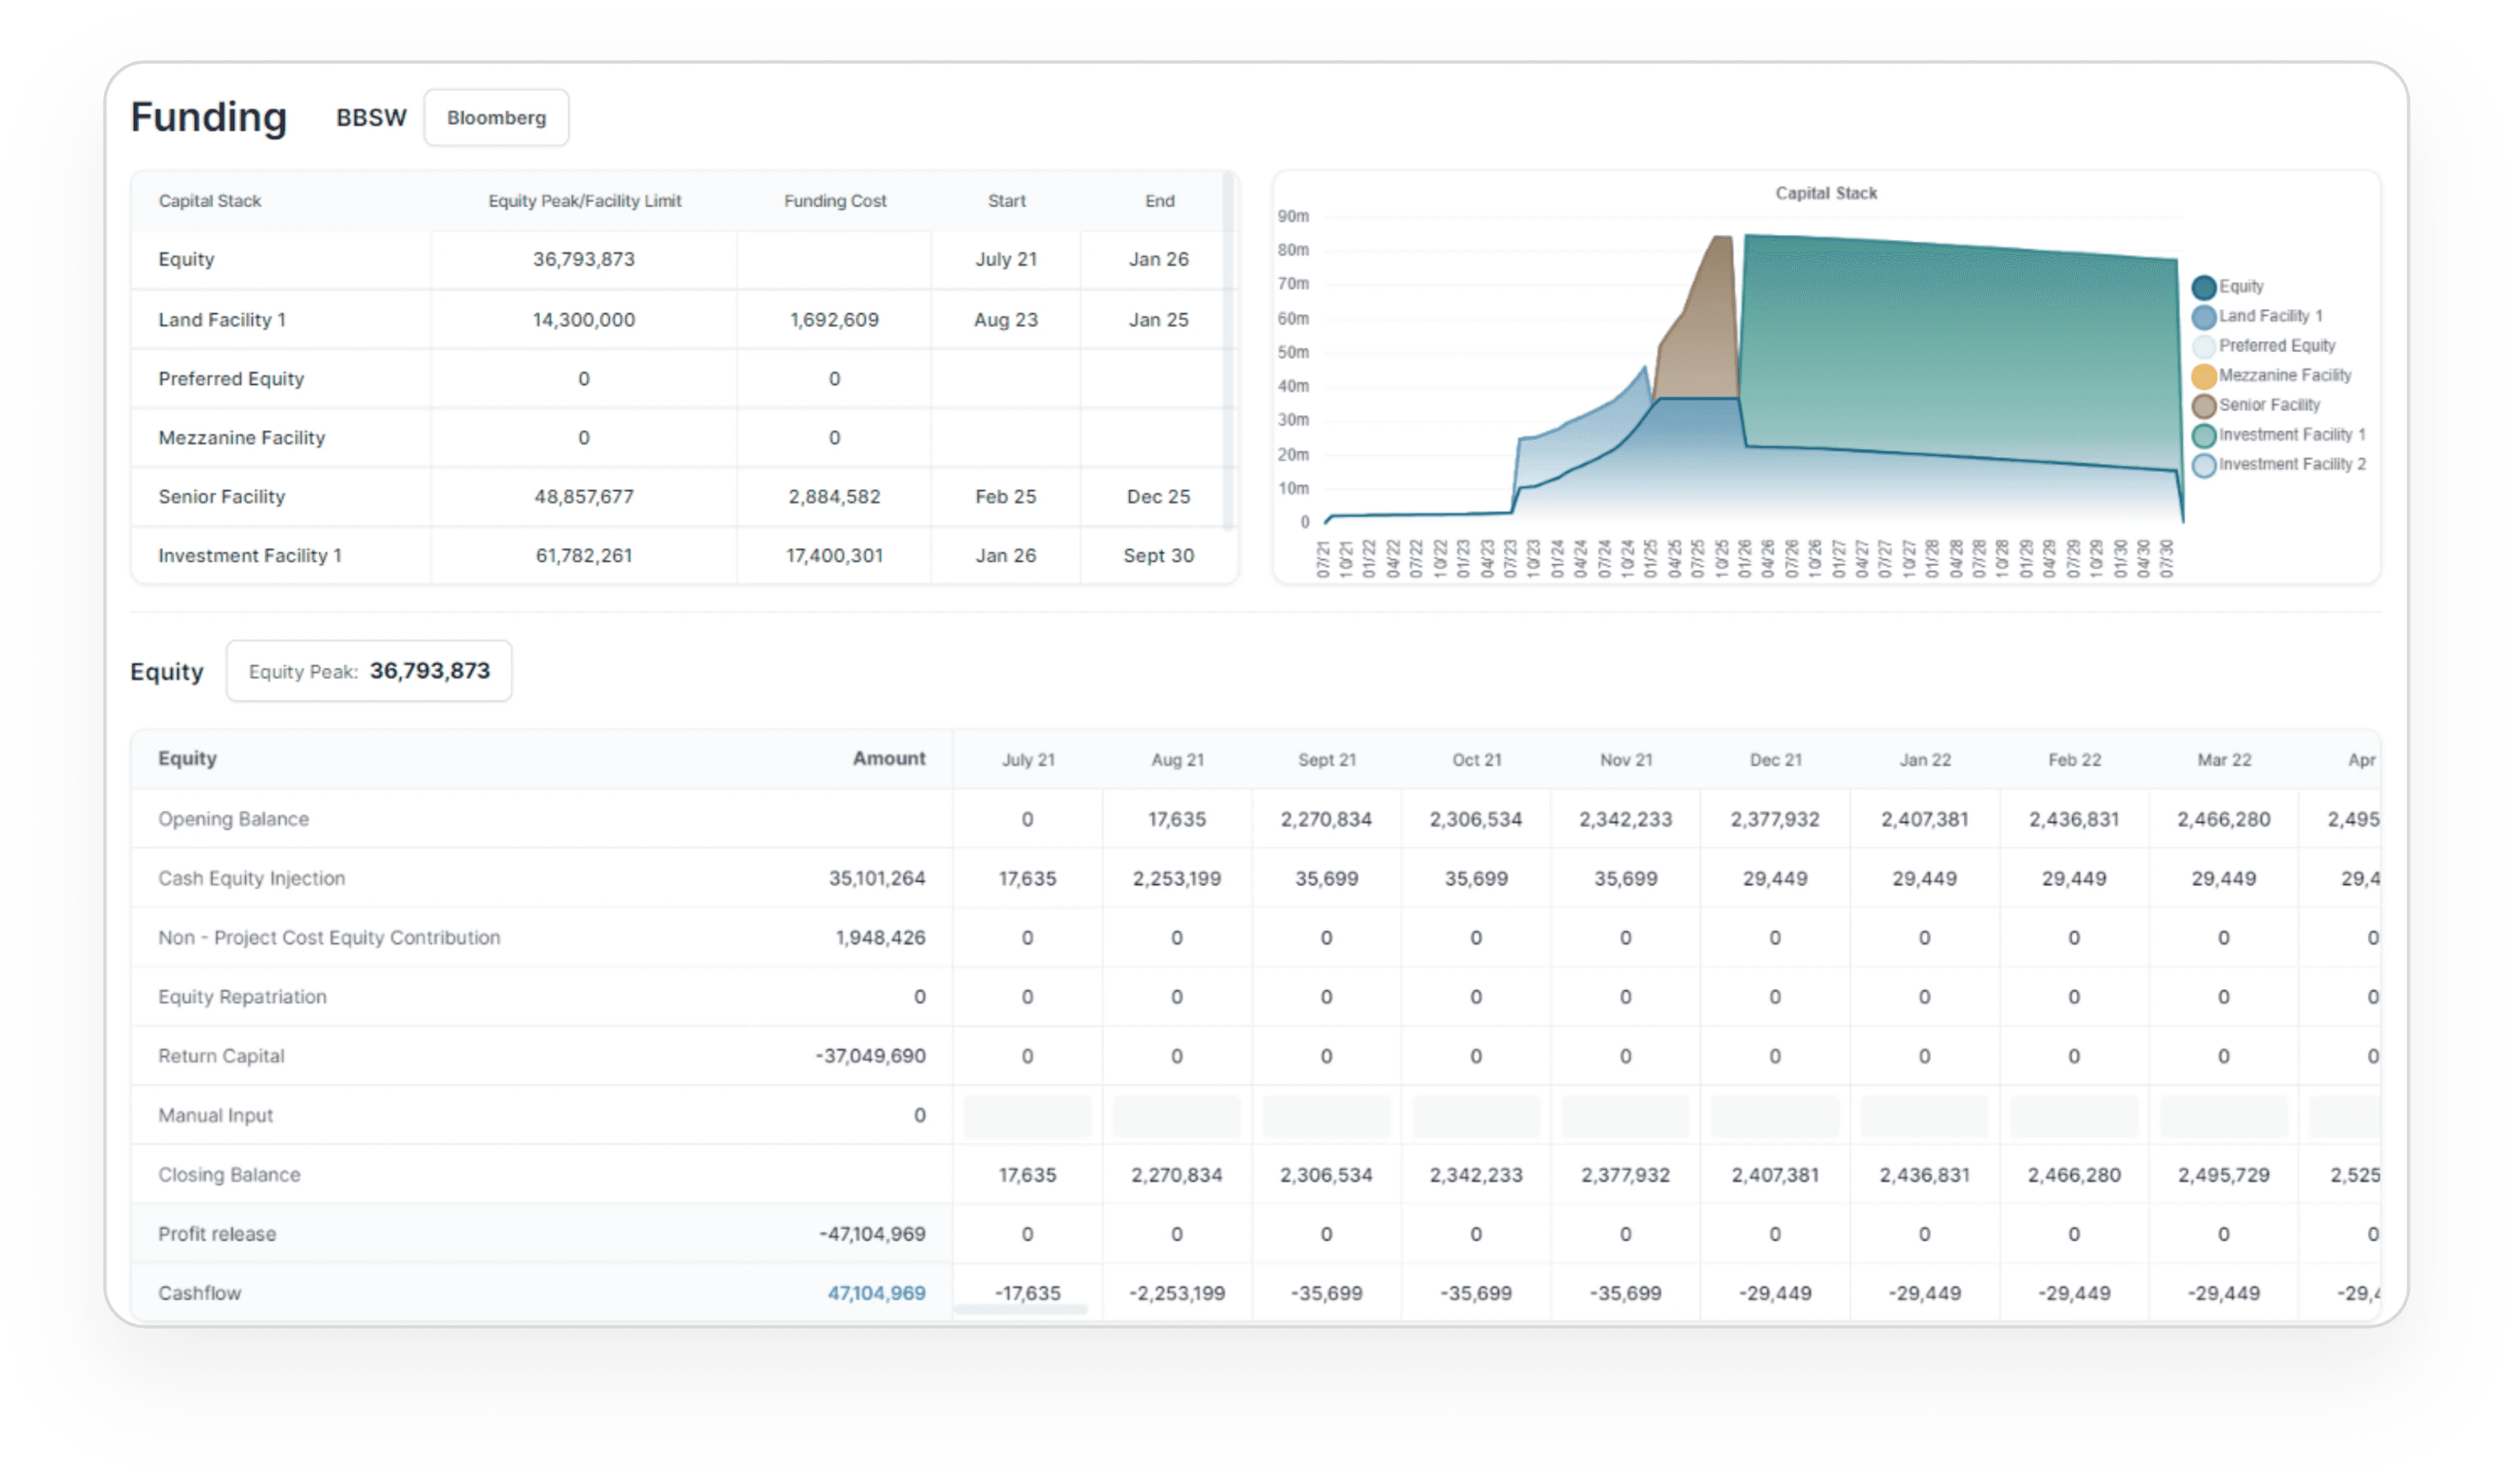The width and height of the screenshot is (2520, 1481).
Task: Click the Dec 21 Manual Input field
Action: coord(1775,1116)
